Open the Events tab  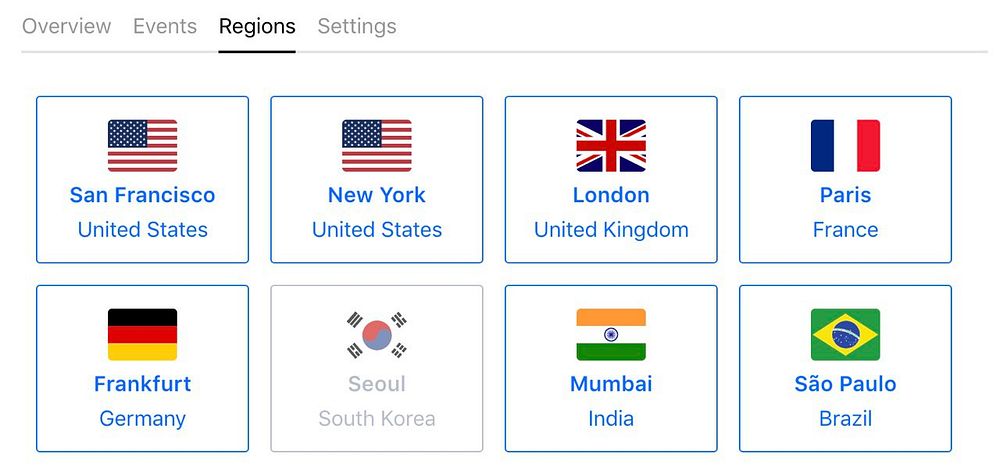165,27
